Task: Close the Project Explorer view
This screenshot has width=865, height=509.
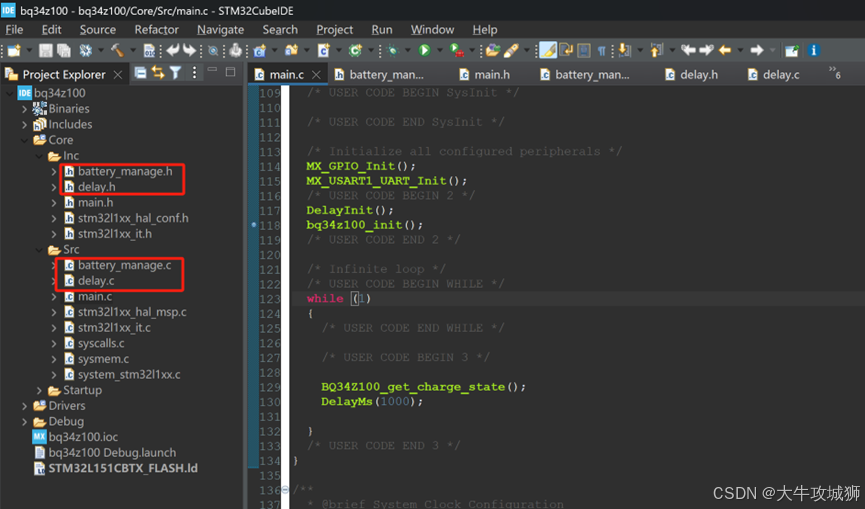Action: point(118,74)
